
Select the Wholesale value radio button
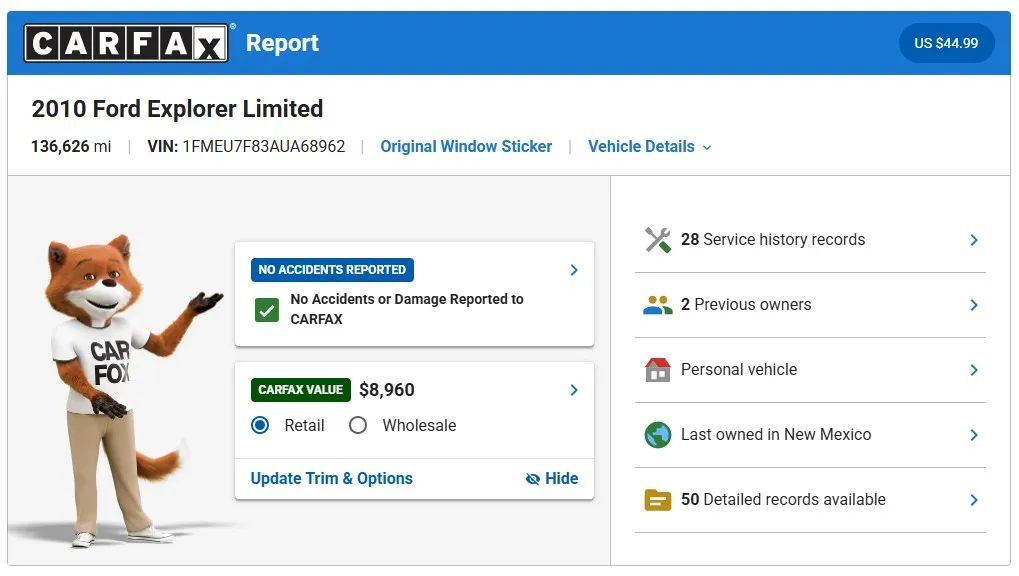tap(358, 425)
